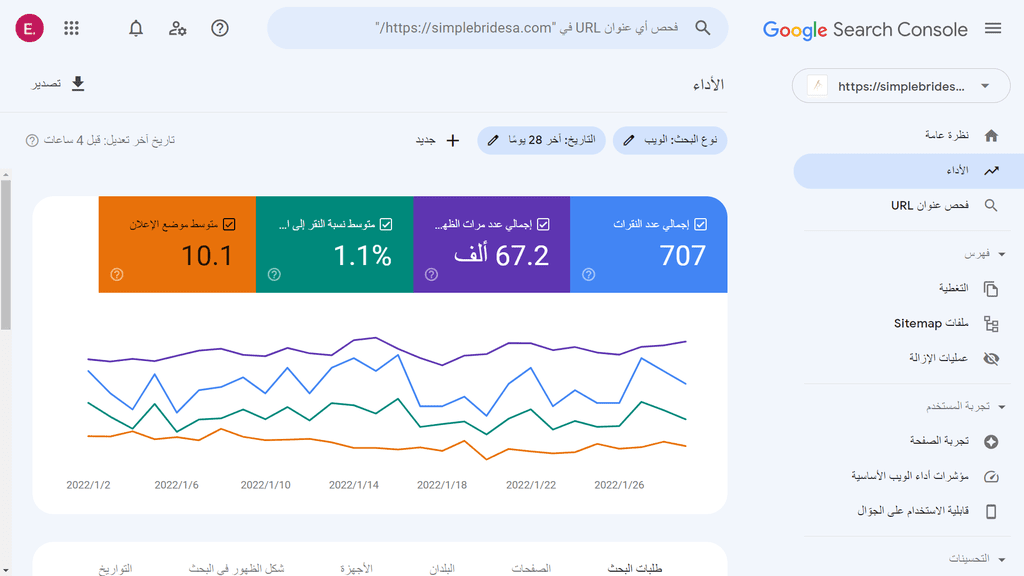Click the page experience plus-circle icon
This screenshot has height=576, width=1024.
pos(991,441)
